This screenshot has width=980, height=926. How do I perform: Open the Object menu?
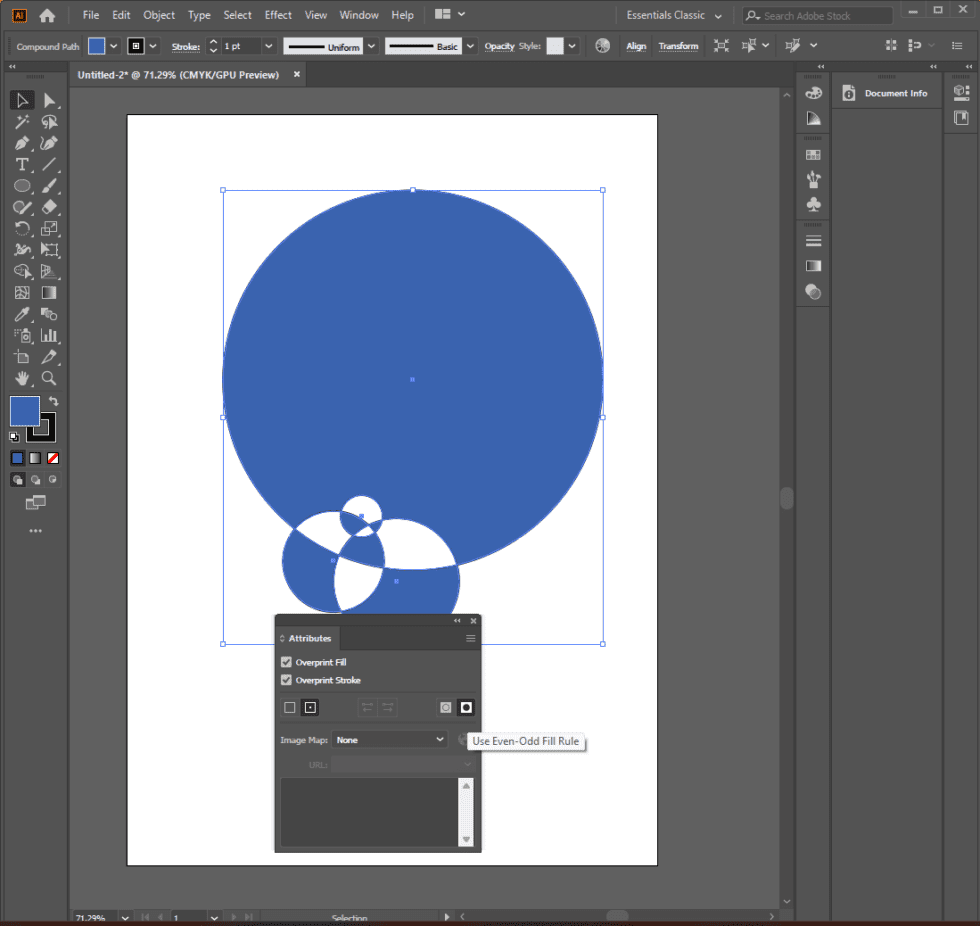[158, 14]
